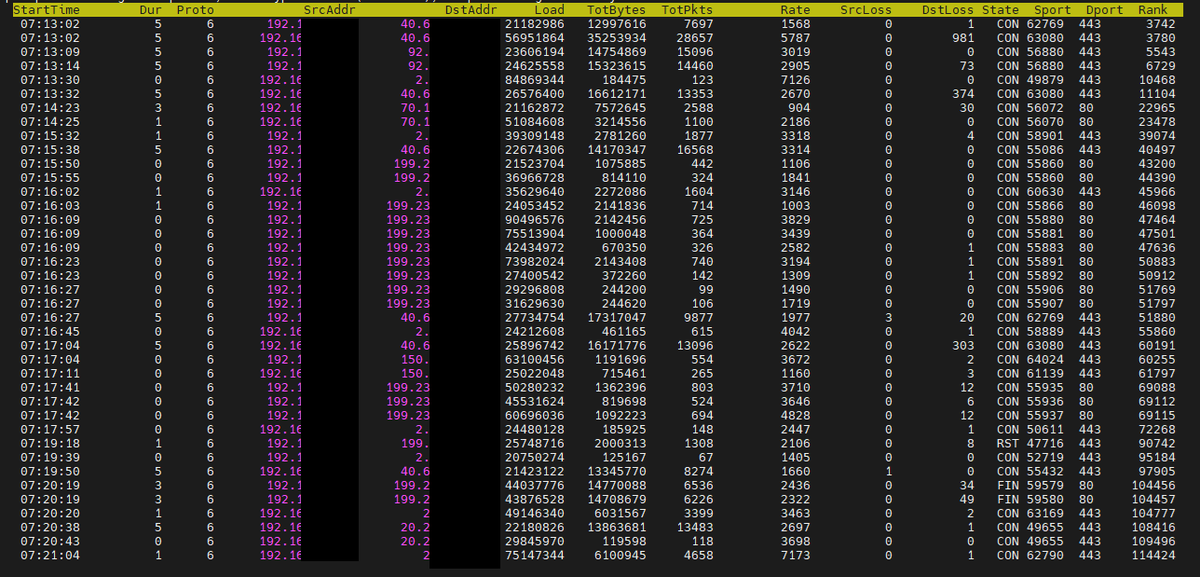1200x577 pixels.
Task: Select DstLoss value 981
Action: tap(963, 37)
